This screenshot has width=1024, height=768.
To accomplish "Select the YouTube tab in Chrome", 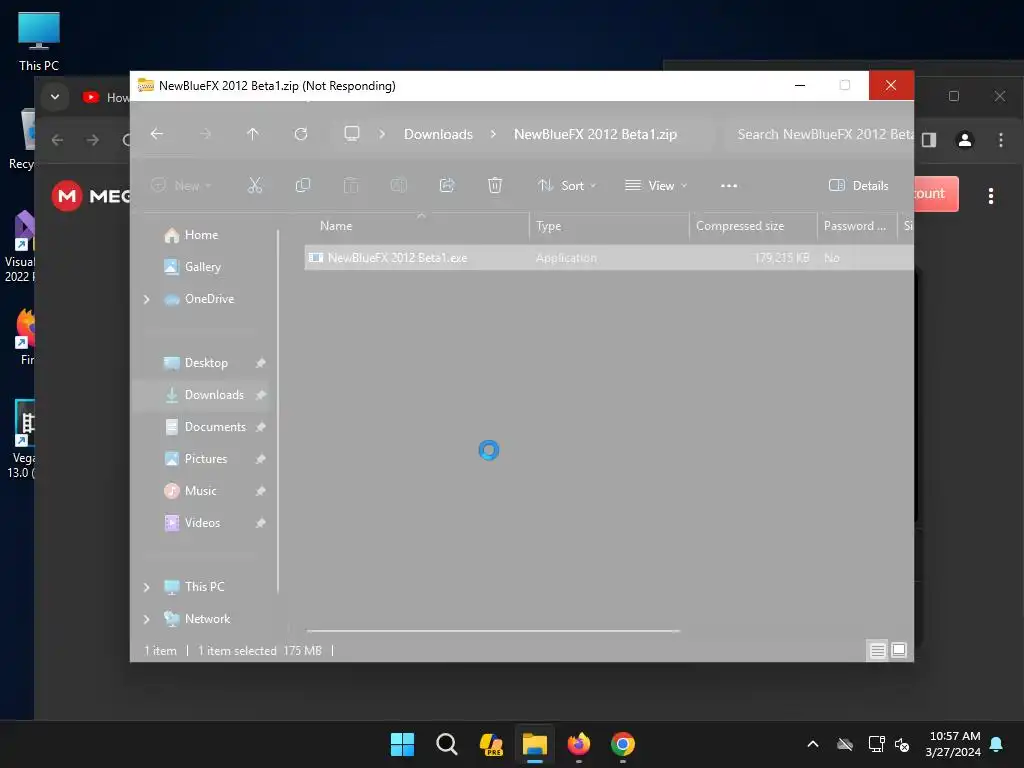I will point(104,97).
